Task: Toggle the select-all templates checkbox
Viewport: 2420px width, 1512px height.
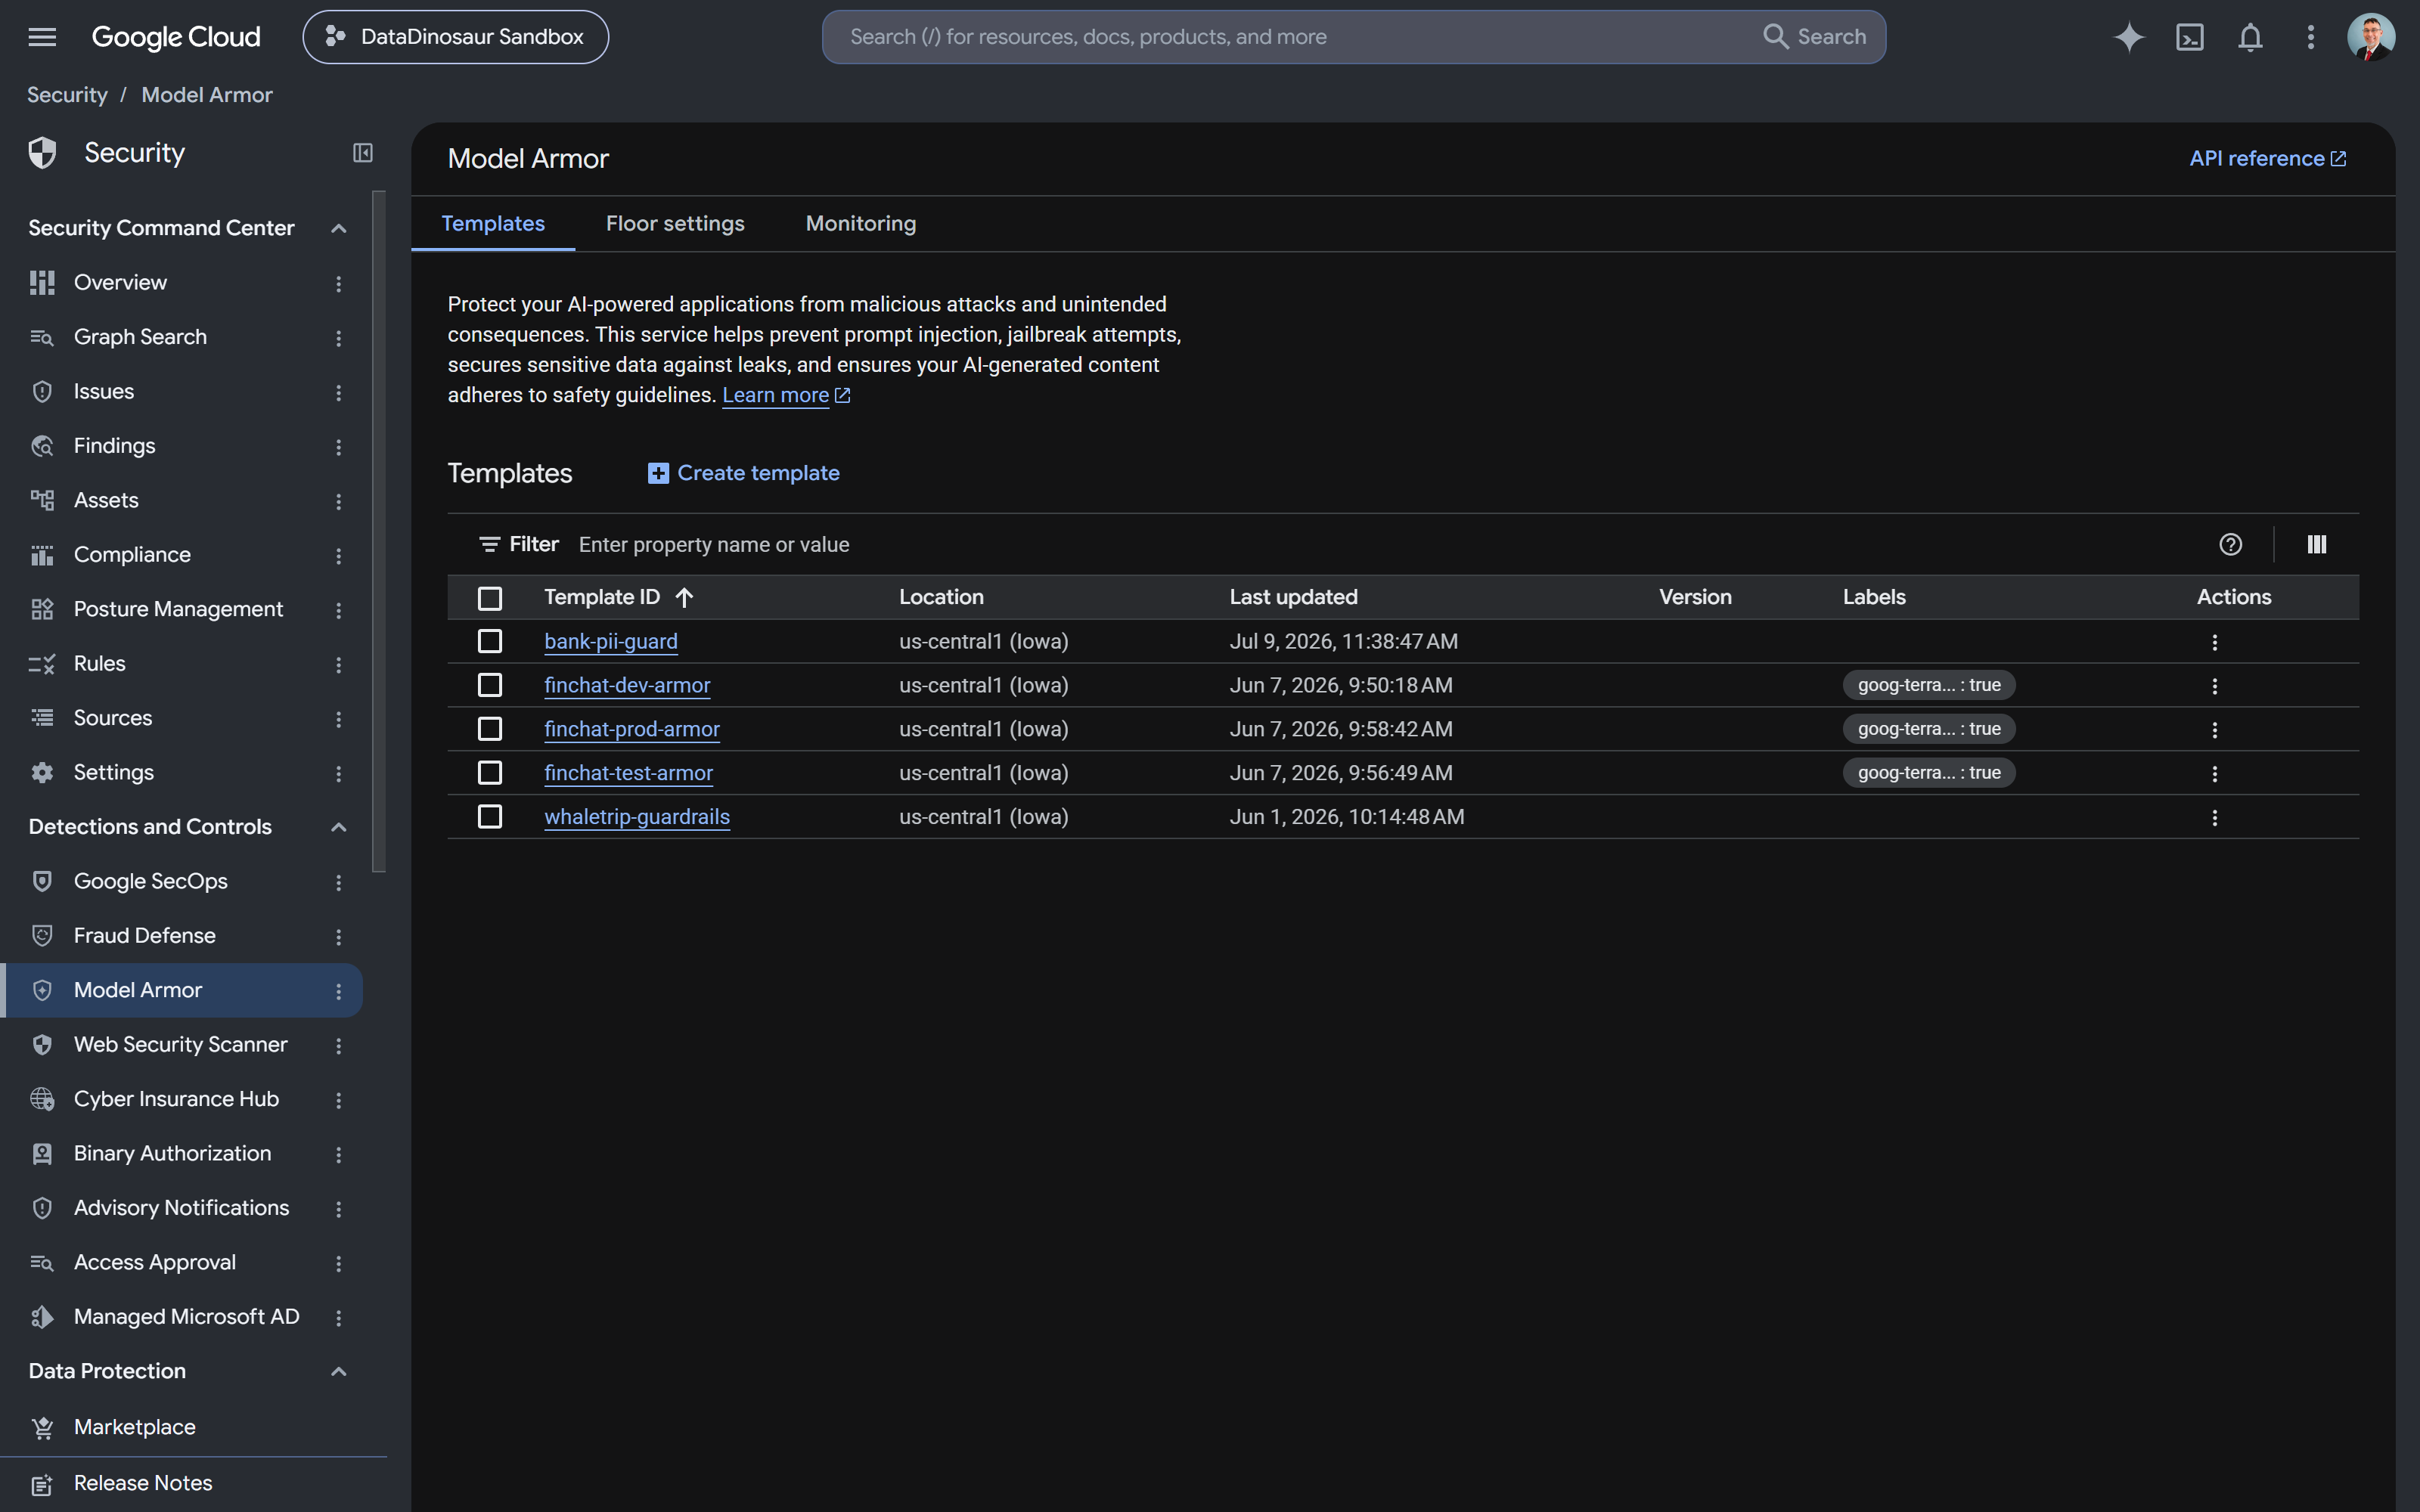Action: click(490, 598)
